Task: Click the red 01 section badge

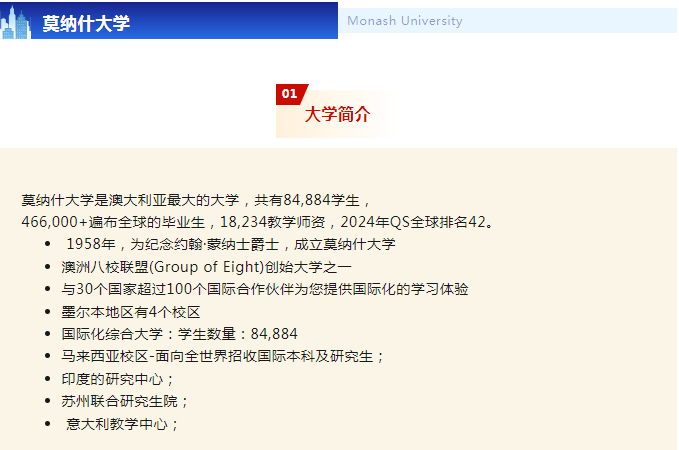Action: pos(290,94)
